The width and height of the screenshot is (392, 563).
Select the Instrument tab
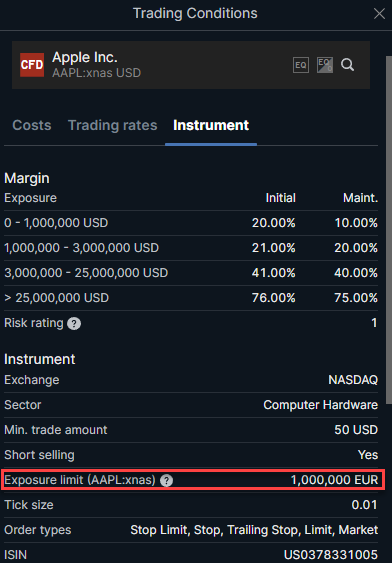coord(211,125)
